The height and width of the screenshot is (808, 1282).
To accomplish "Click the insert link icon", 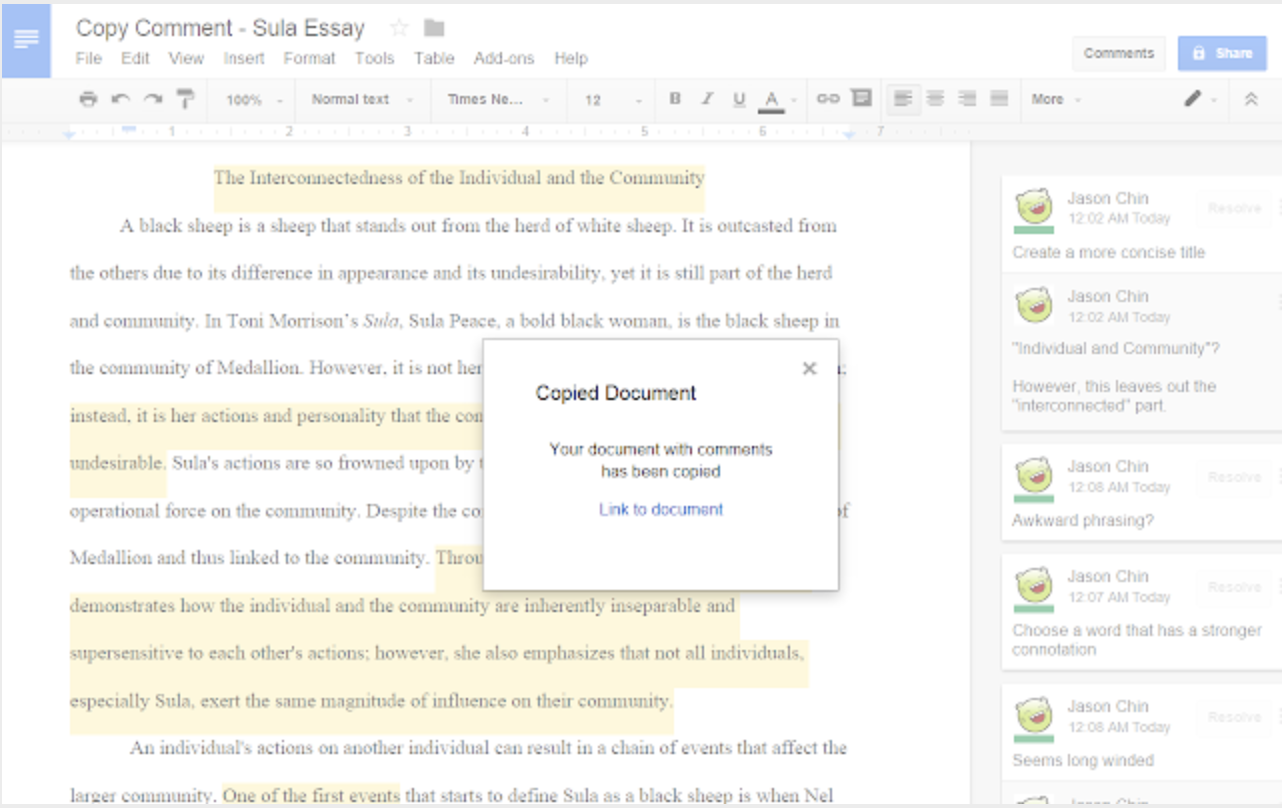I will tap(828, 99).
